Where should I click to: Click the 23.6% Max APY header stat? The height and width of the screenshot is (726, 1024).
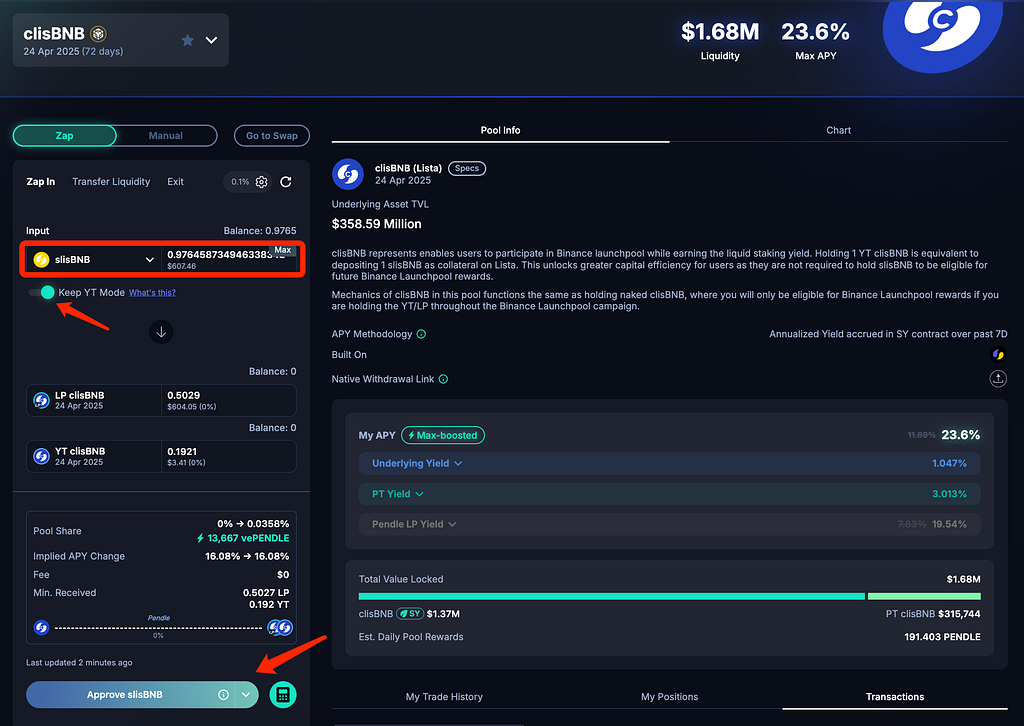816,40
